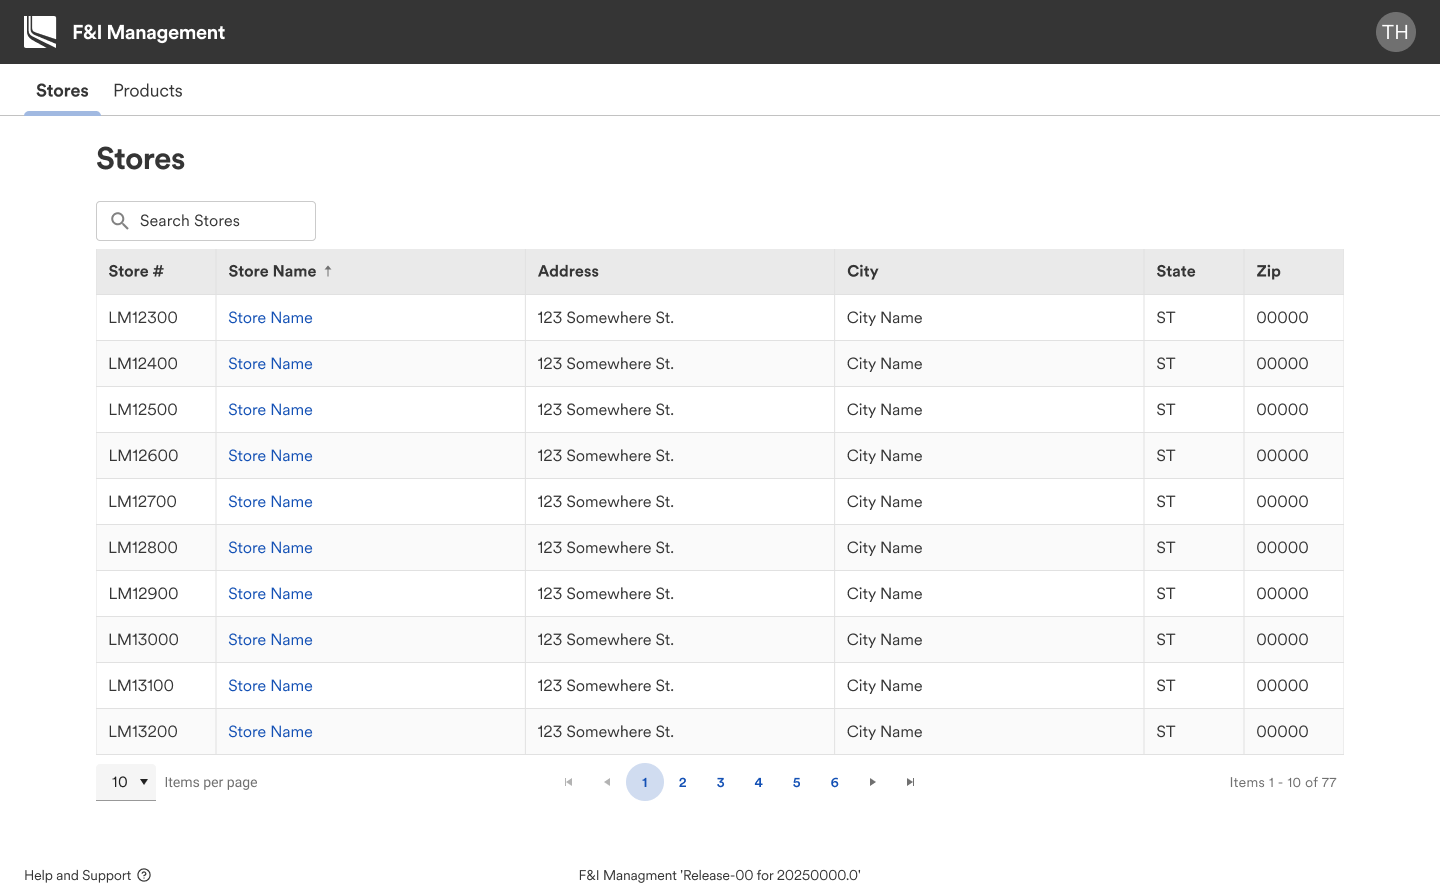The width and height of the screenshot is (1440, 893).
Task: Go to the first page of results
Action: pos(569,782)
